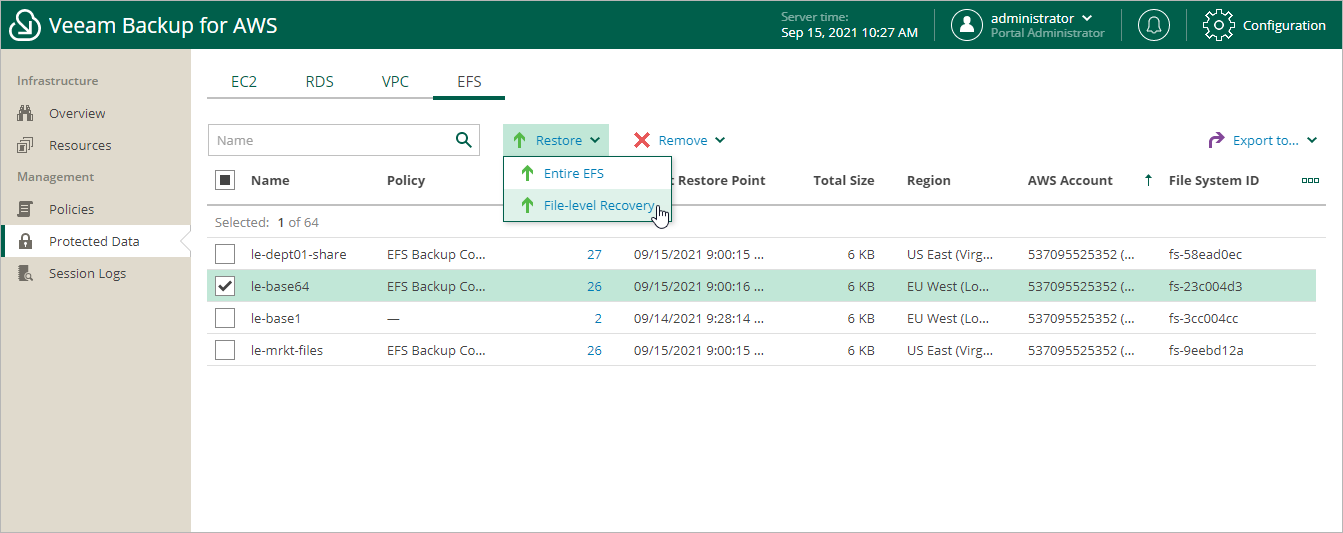This screenshot has width=1343, height=533.
Task: Click the notifications bell icon
Action: (x=1154, y=25)
